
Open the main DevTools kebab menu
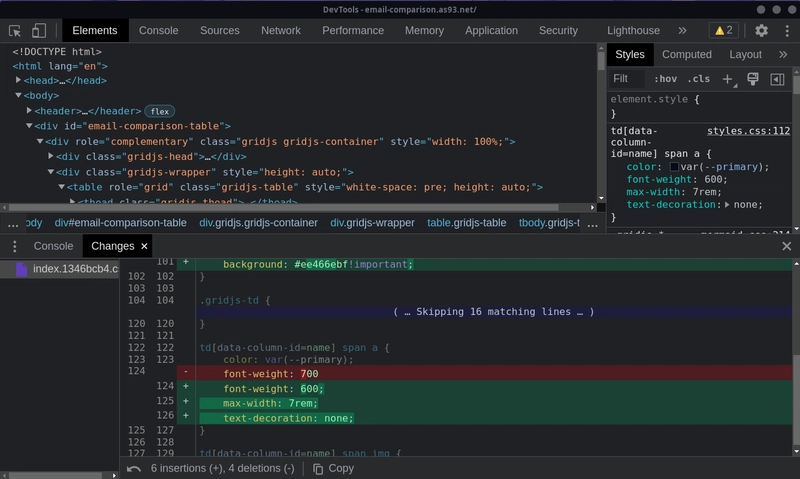787,31
